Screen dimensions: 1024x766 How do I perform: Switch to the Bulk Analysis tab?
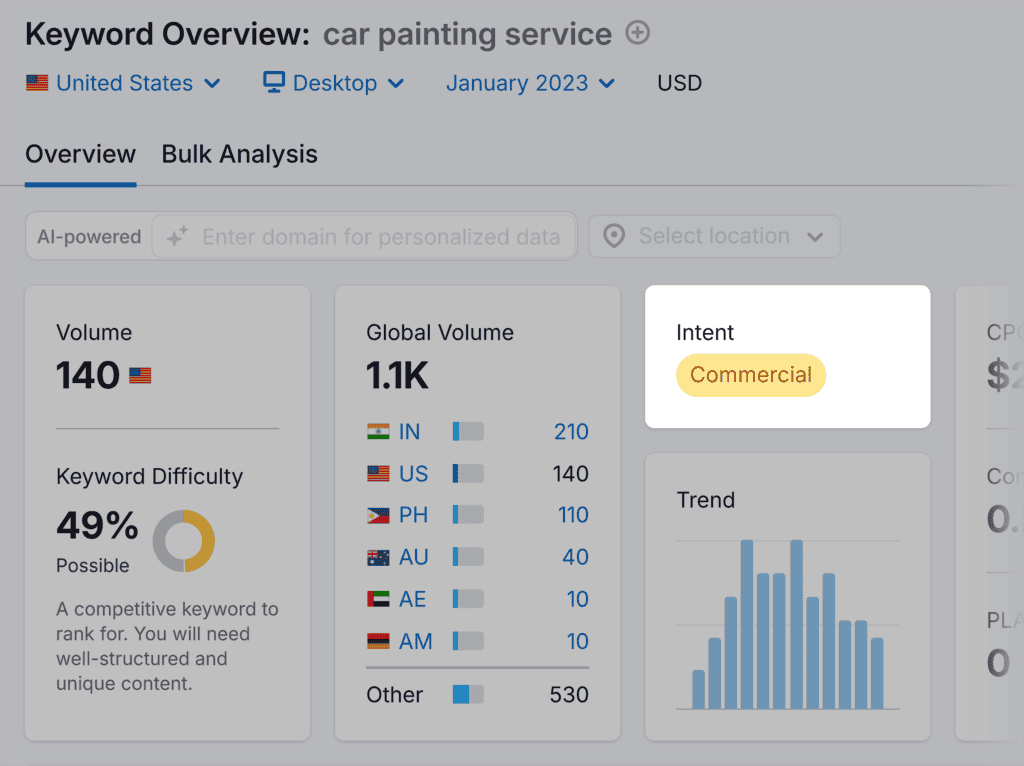point(240,154)
